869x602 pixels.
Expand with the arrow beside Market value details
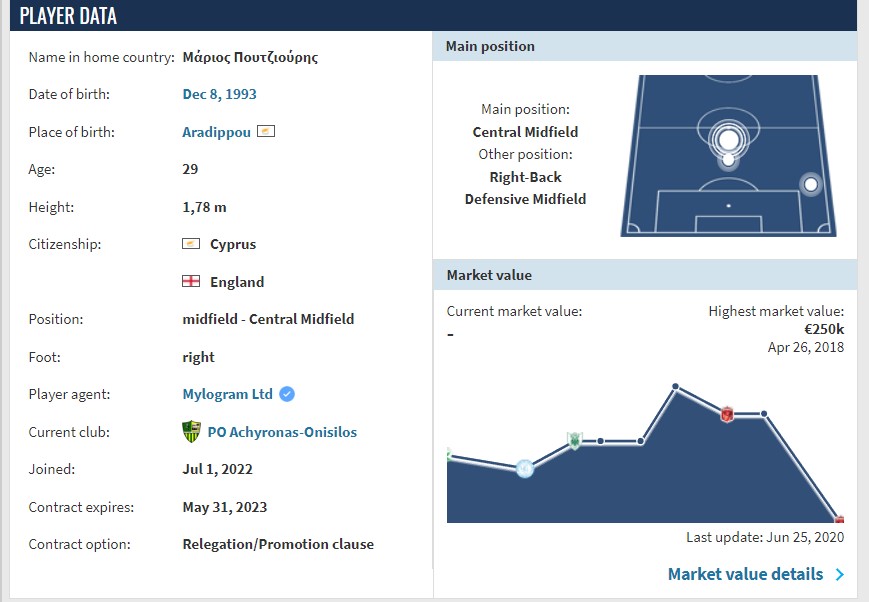point(839,574)
